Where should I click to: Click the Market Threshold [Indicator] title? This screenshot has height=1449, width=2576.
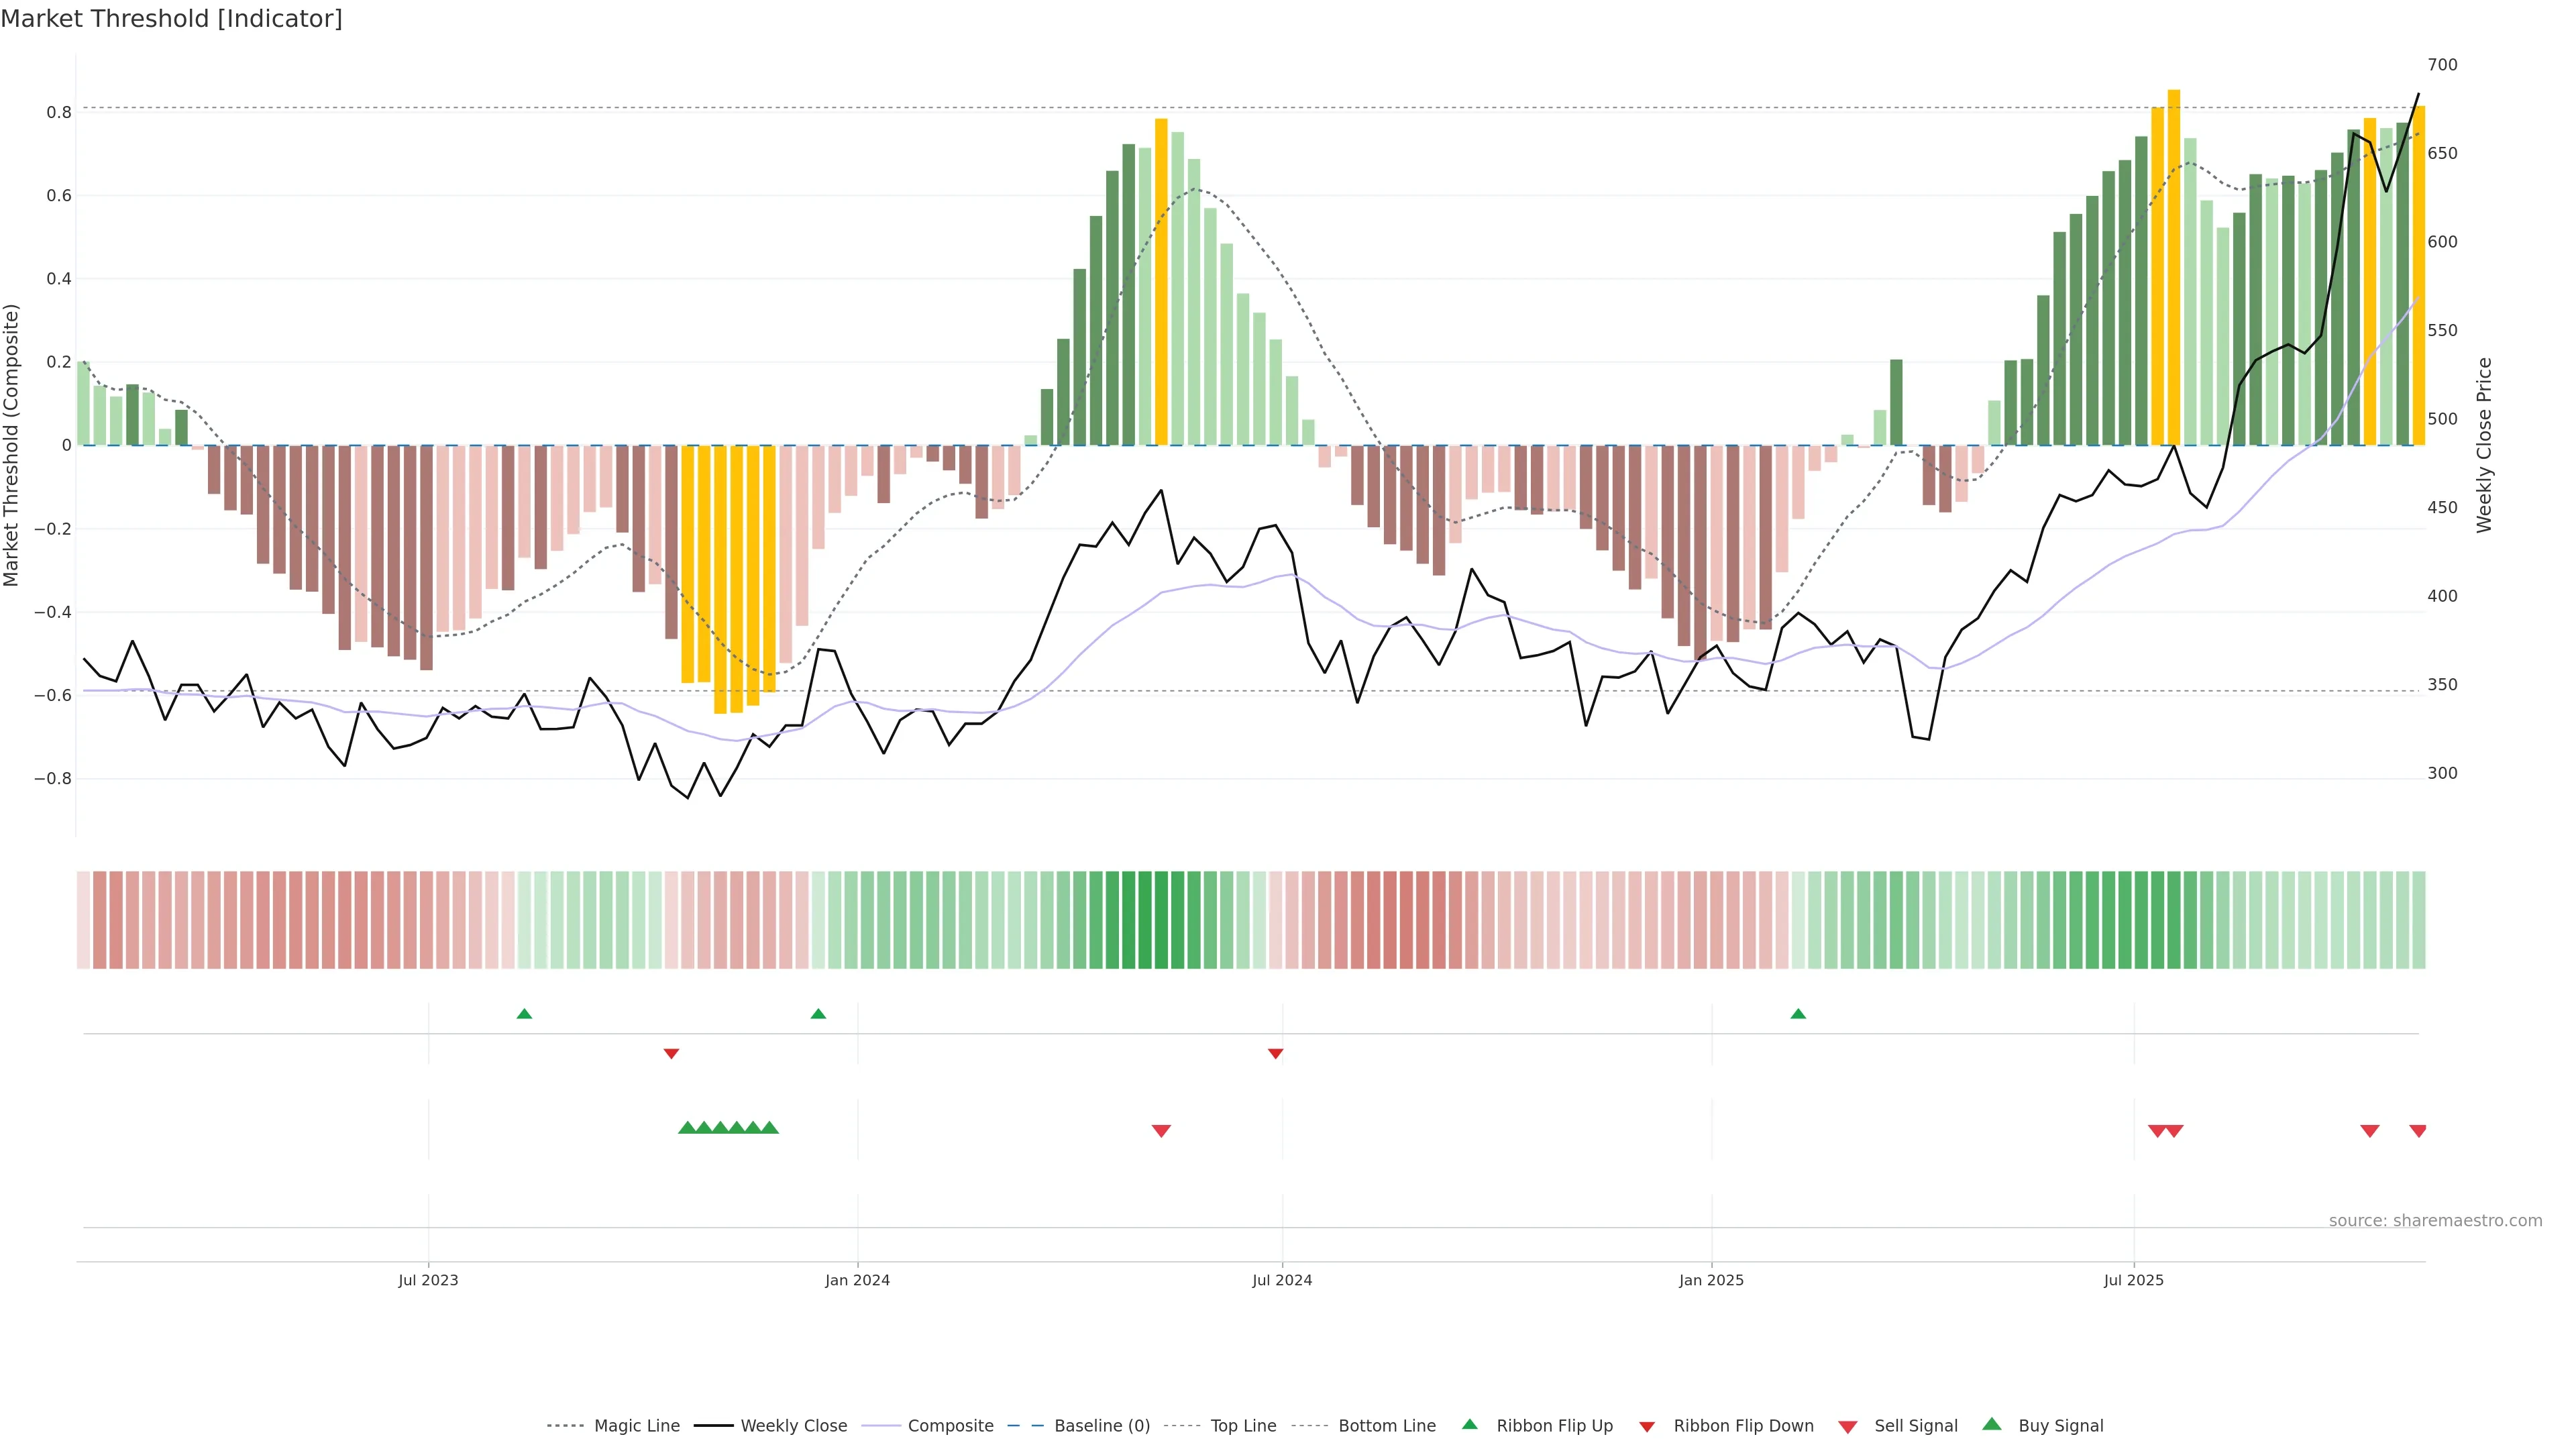(171, 19)
